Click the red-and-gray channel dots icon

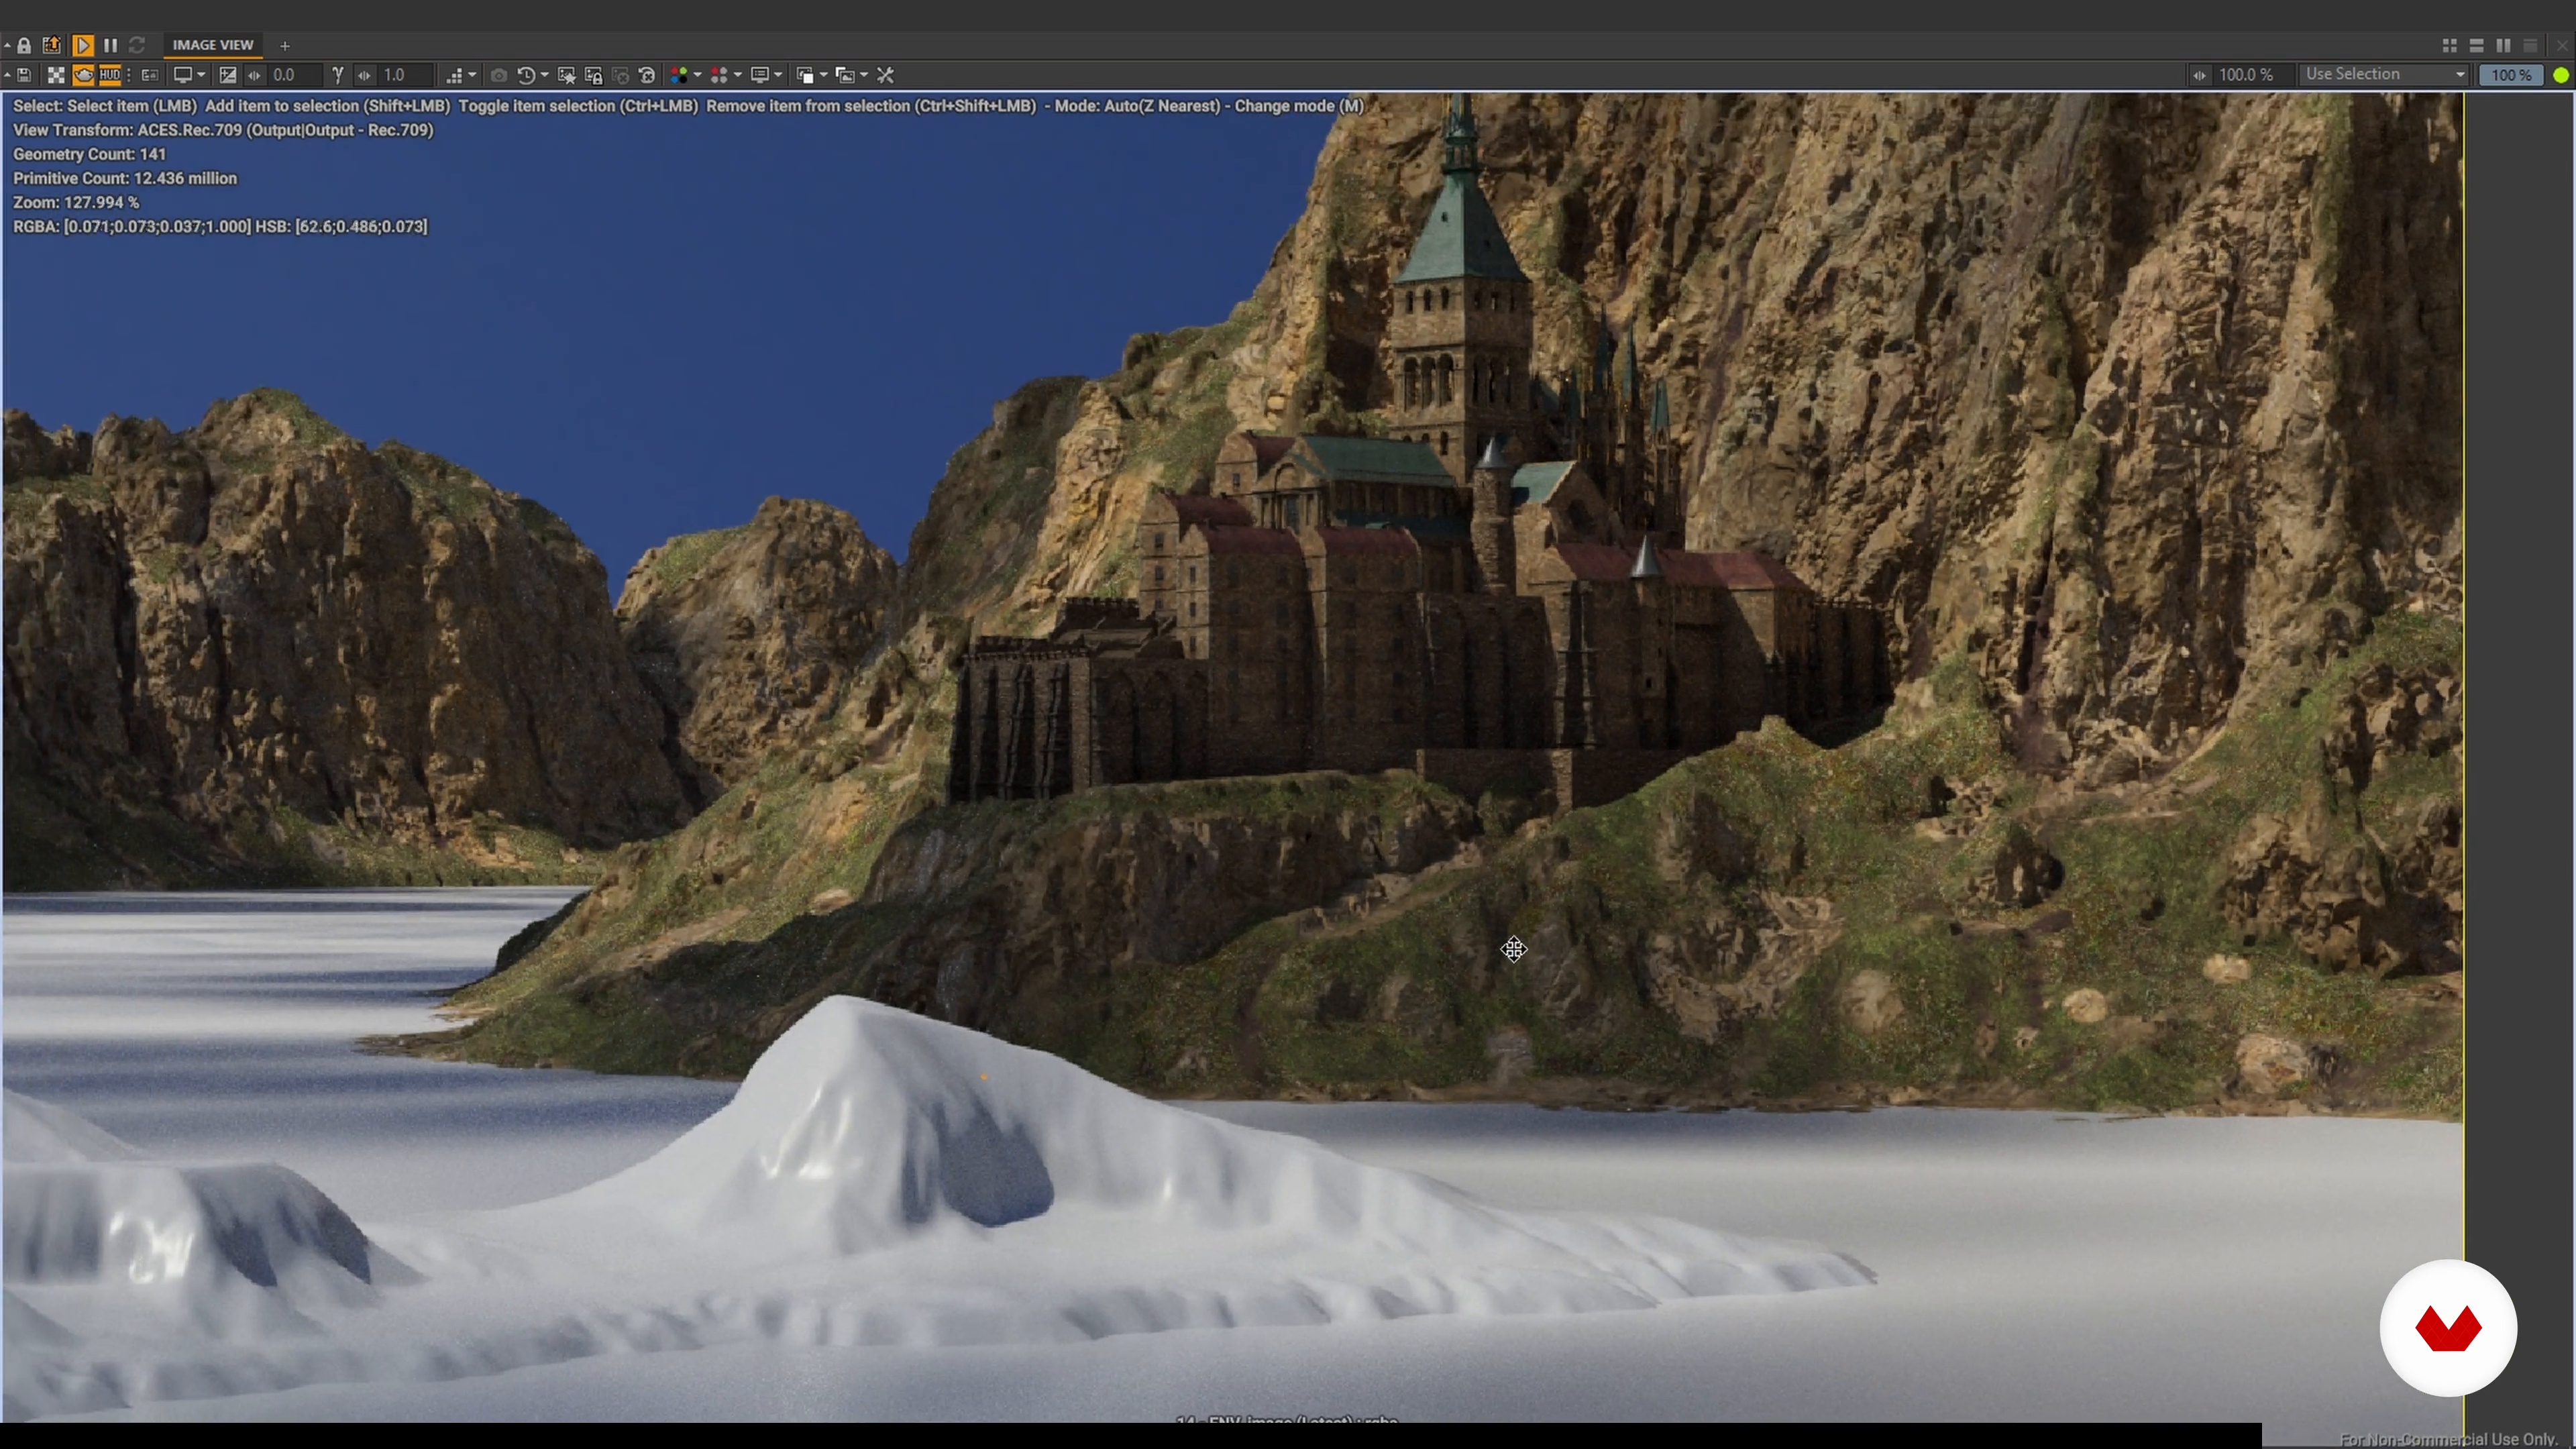pyautogui.click(x=719, y=75)
